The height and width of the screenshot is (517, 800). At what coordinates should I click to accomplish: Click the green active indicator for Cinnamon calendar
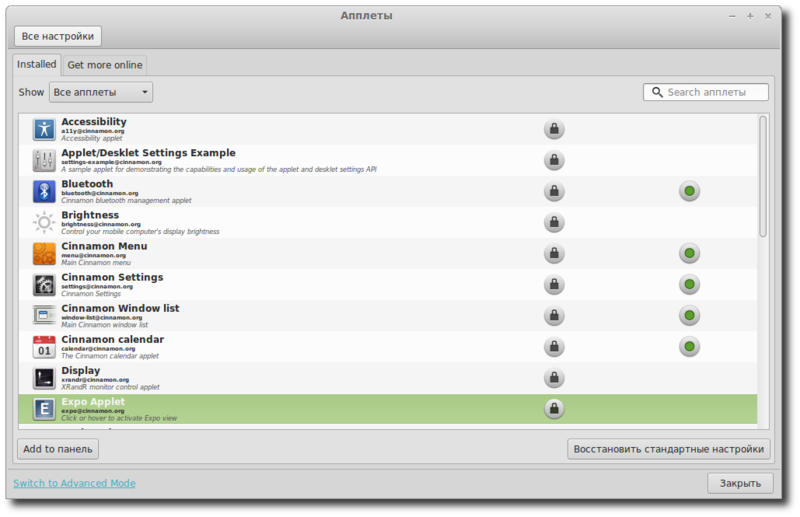click(689, 347)
